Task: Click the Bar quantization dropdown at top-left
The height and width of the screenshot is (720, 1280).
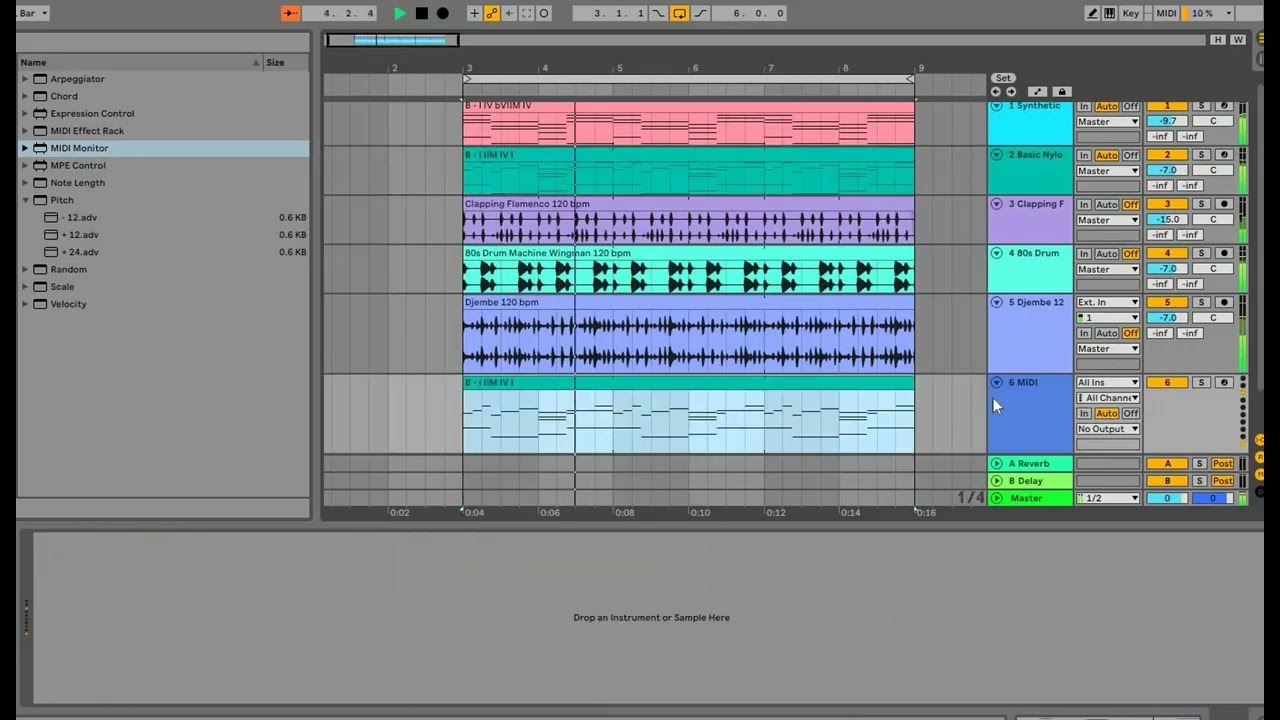Action: coord(33,13)
